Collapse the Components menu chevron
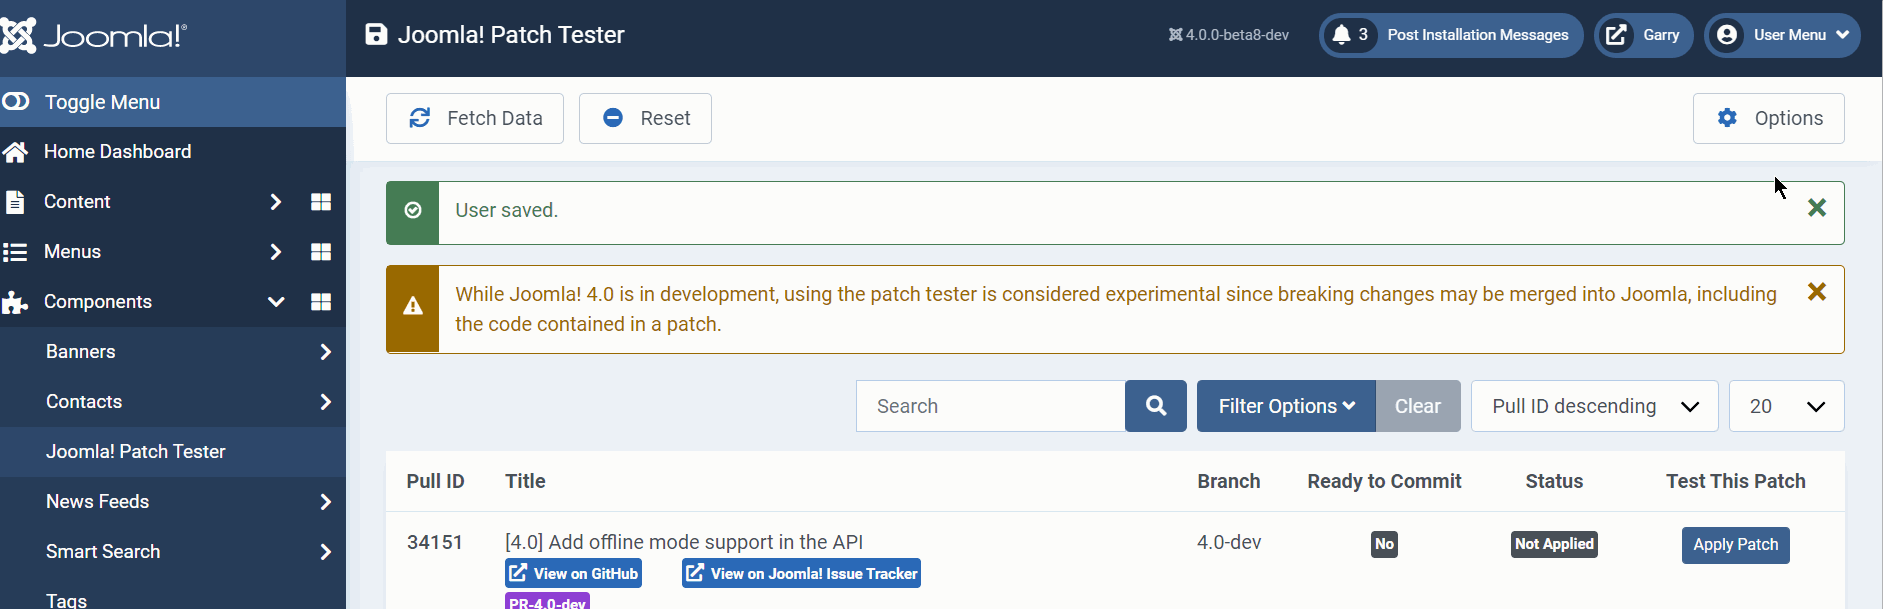 (x=276, y=302)
